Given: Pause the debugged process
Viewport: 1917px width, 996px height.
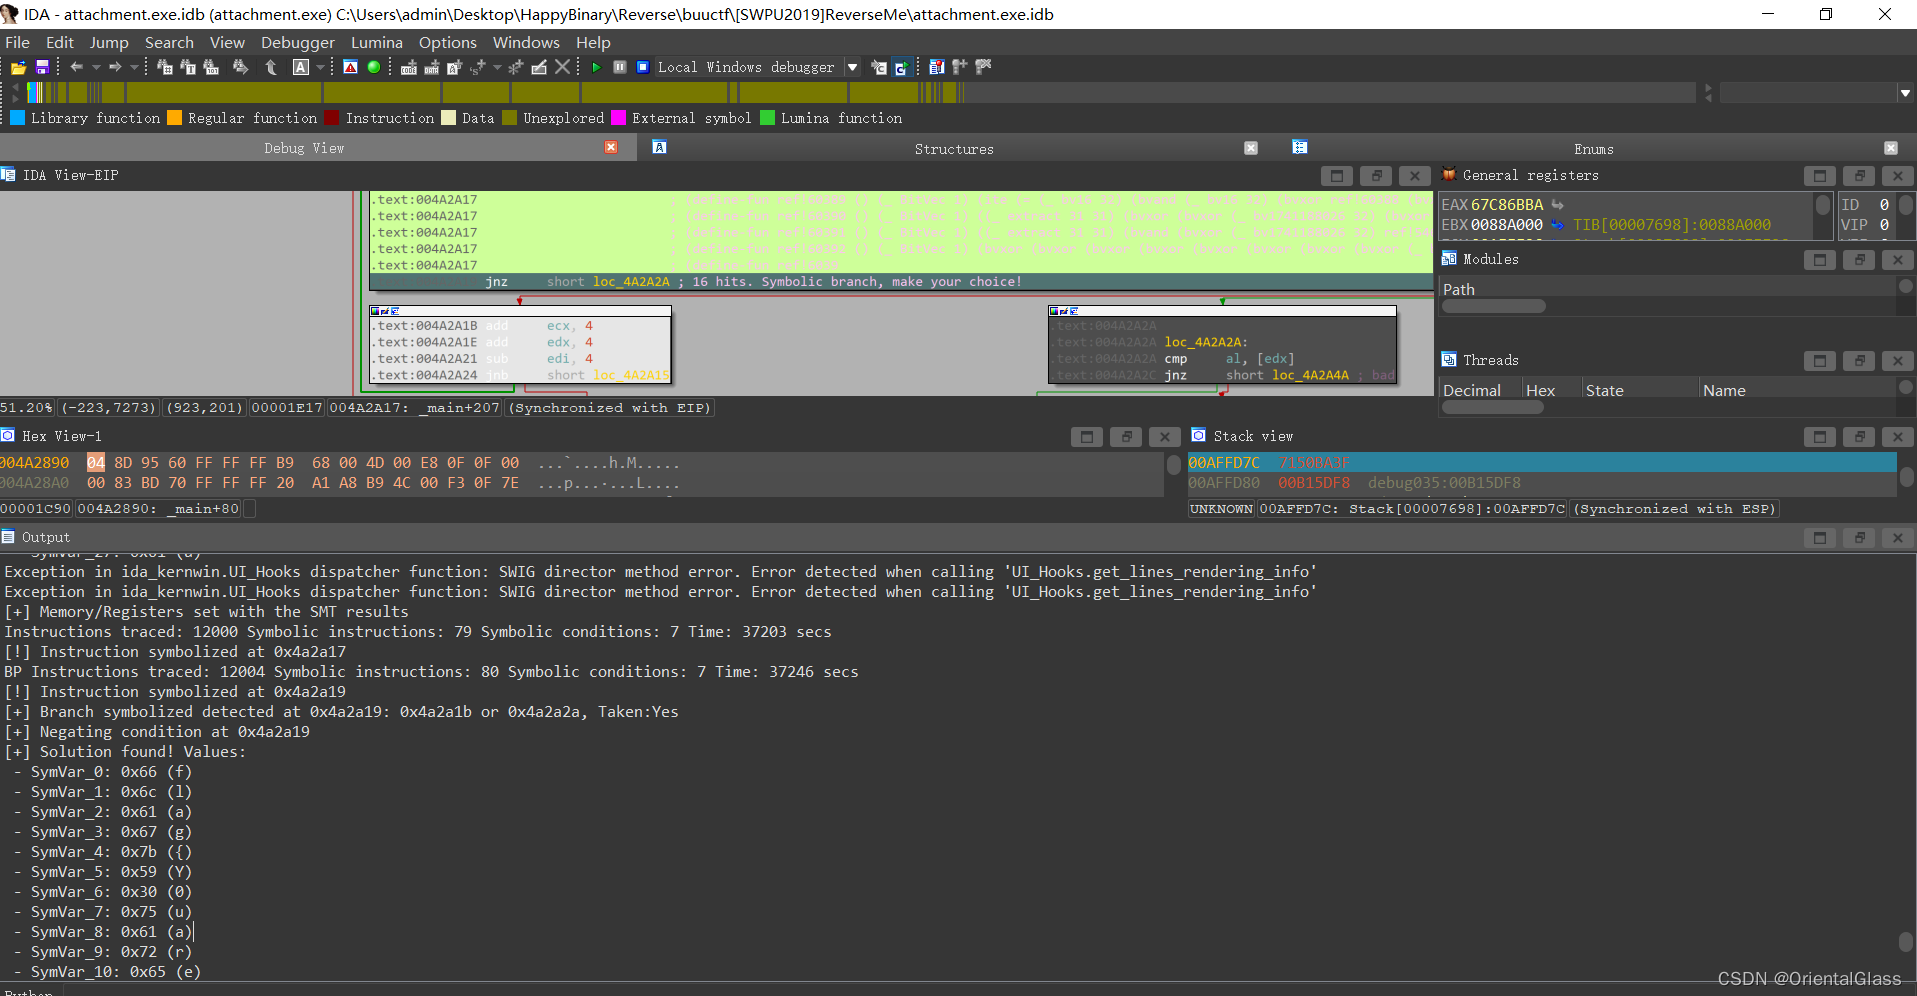Looking at the screenshot, I should coord(620,67).
